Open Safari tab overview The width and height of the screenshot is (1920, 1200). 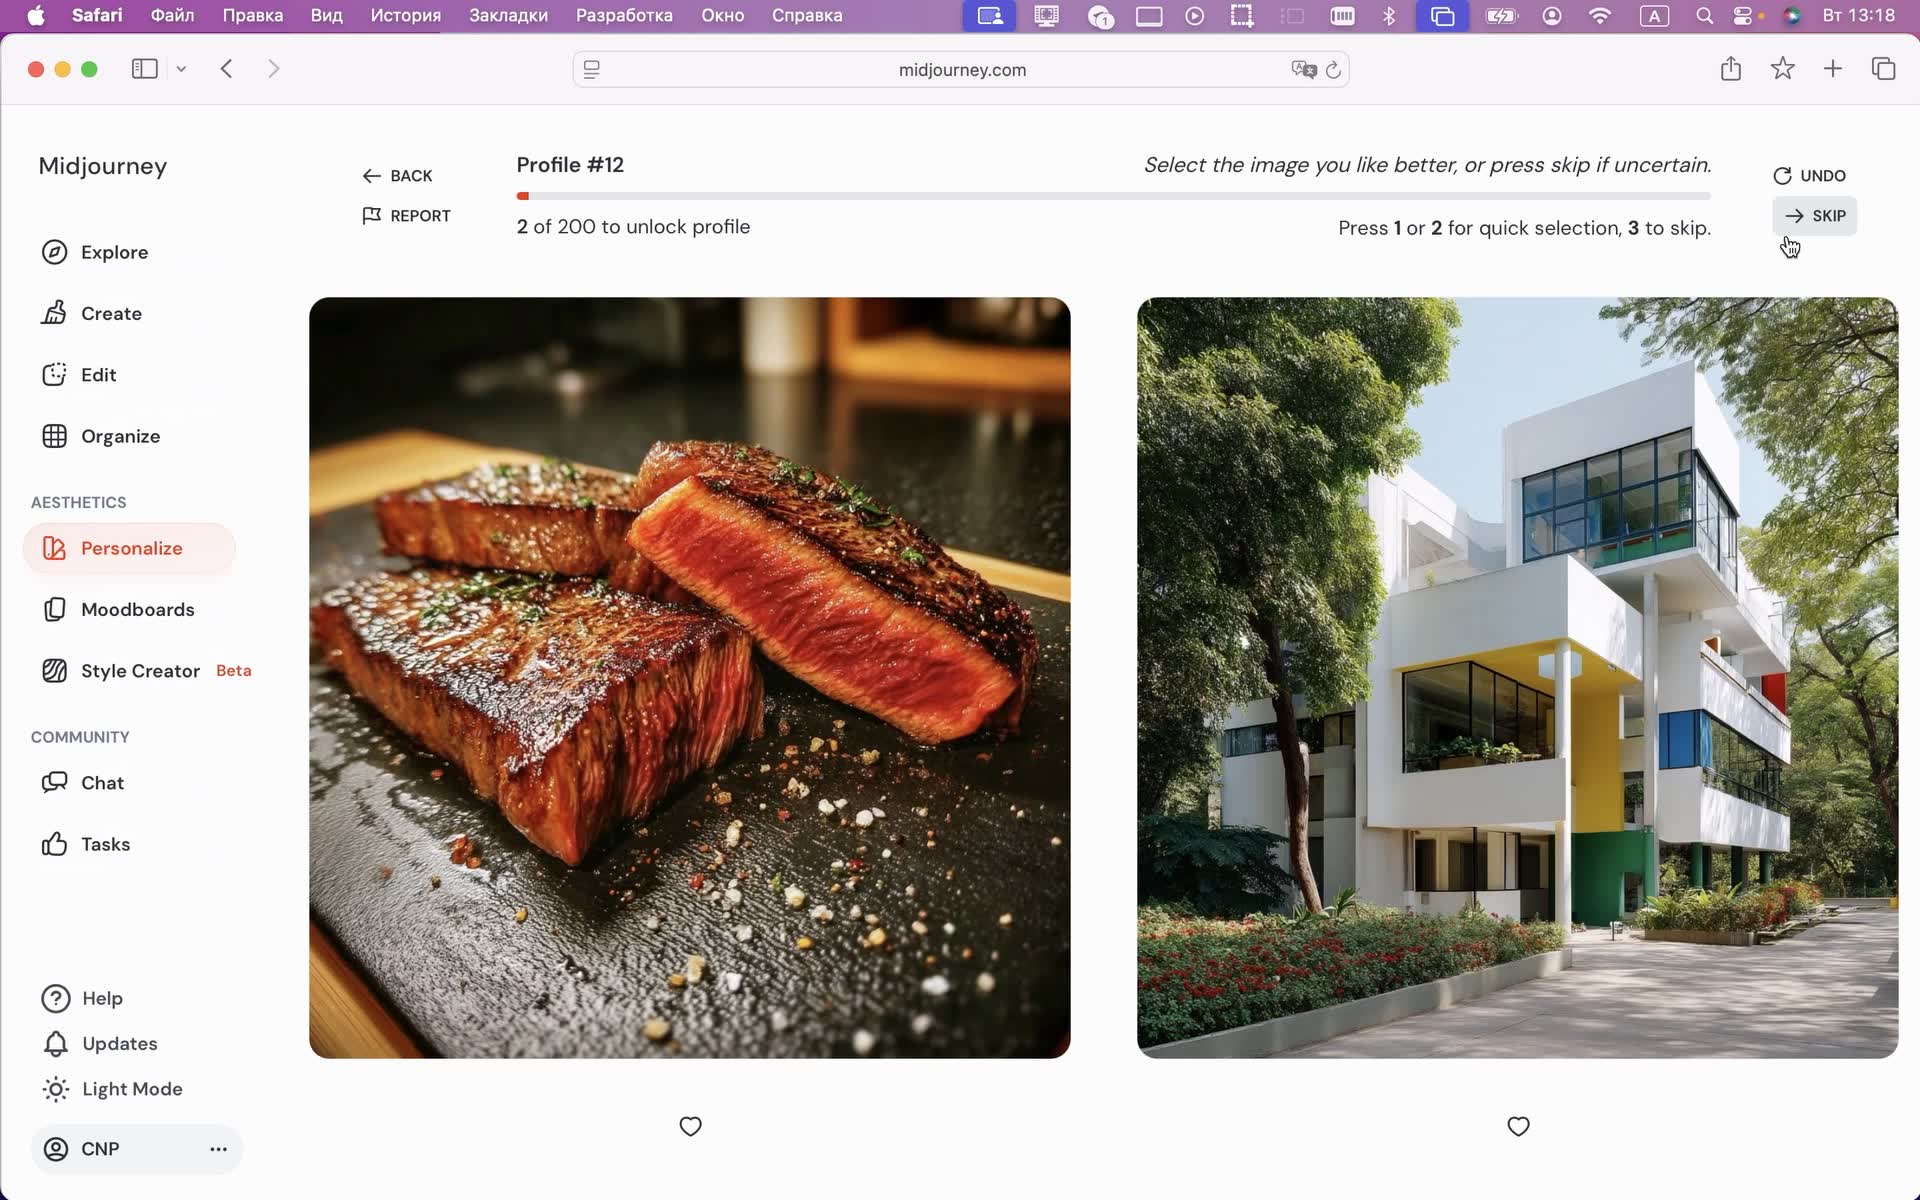tap(1883, 69)
